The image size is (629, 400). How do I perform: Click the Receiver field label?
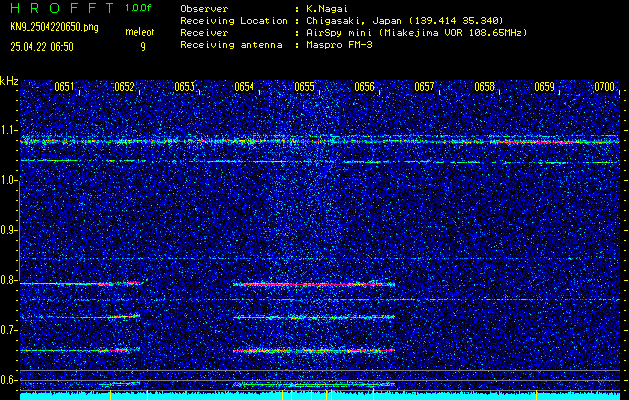click(204, 32)
